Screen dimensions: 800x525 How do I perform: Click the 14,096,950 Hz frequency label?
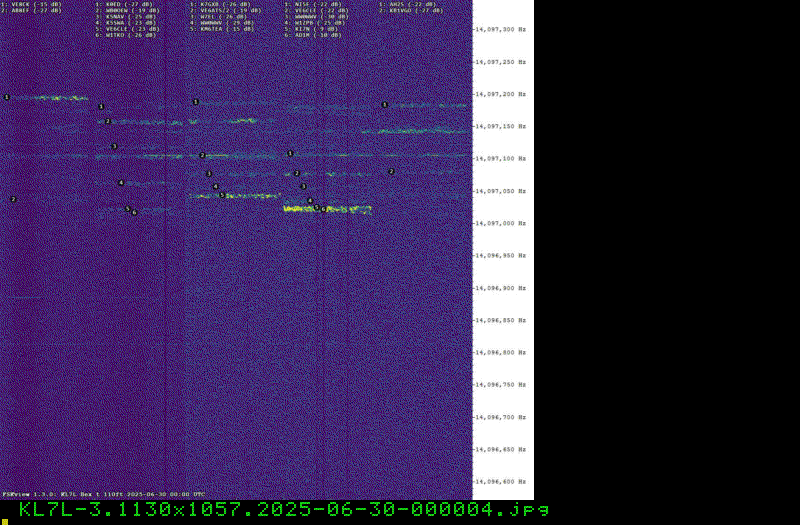[501, 256]
